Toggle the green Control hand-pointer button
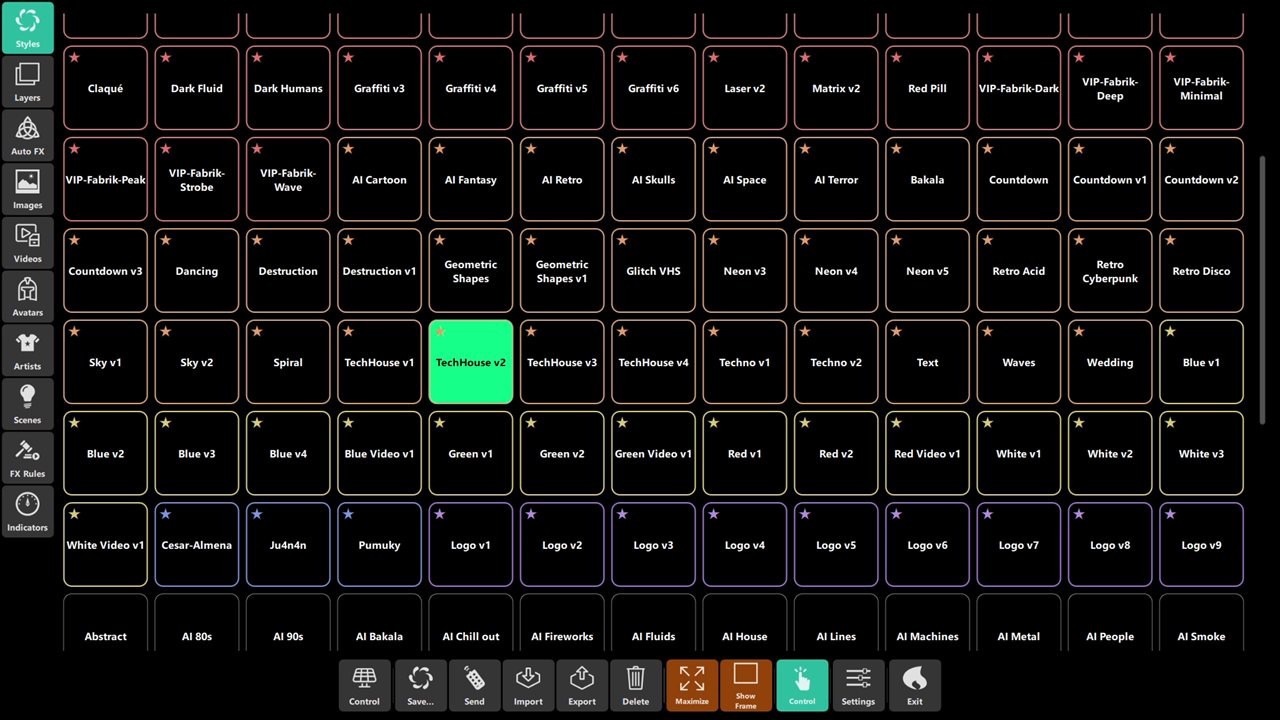The image size is (1280, 720). coord(802,685)
